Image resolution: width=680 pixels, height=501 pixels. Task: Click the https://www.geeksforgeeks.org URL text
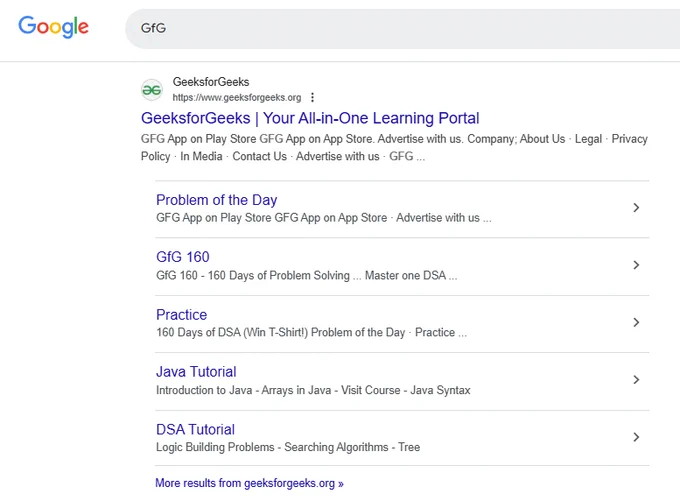tap(237, 98)
